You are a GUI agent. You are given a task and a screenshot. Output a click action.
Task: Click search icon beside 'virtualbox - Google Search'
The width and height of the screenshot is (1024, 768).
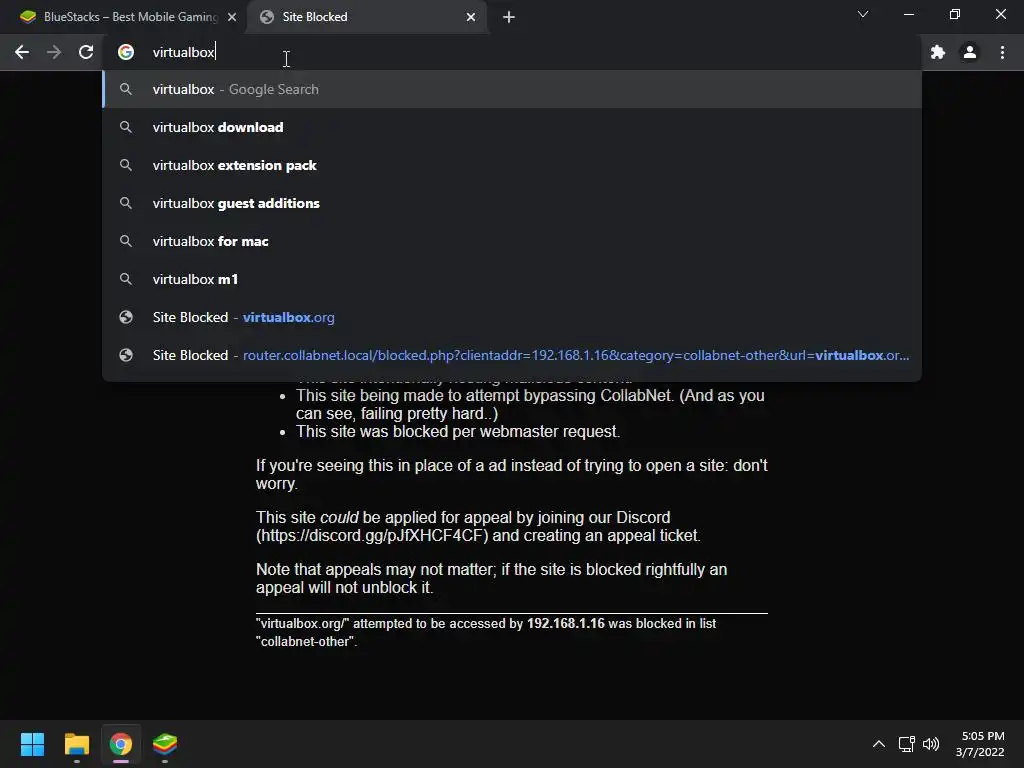tap(126, 89)
